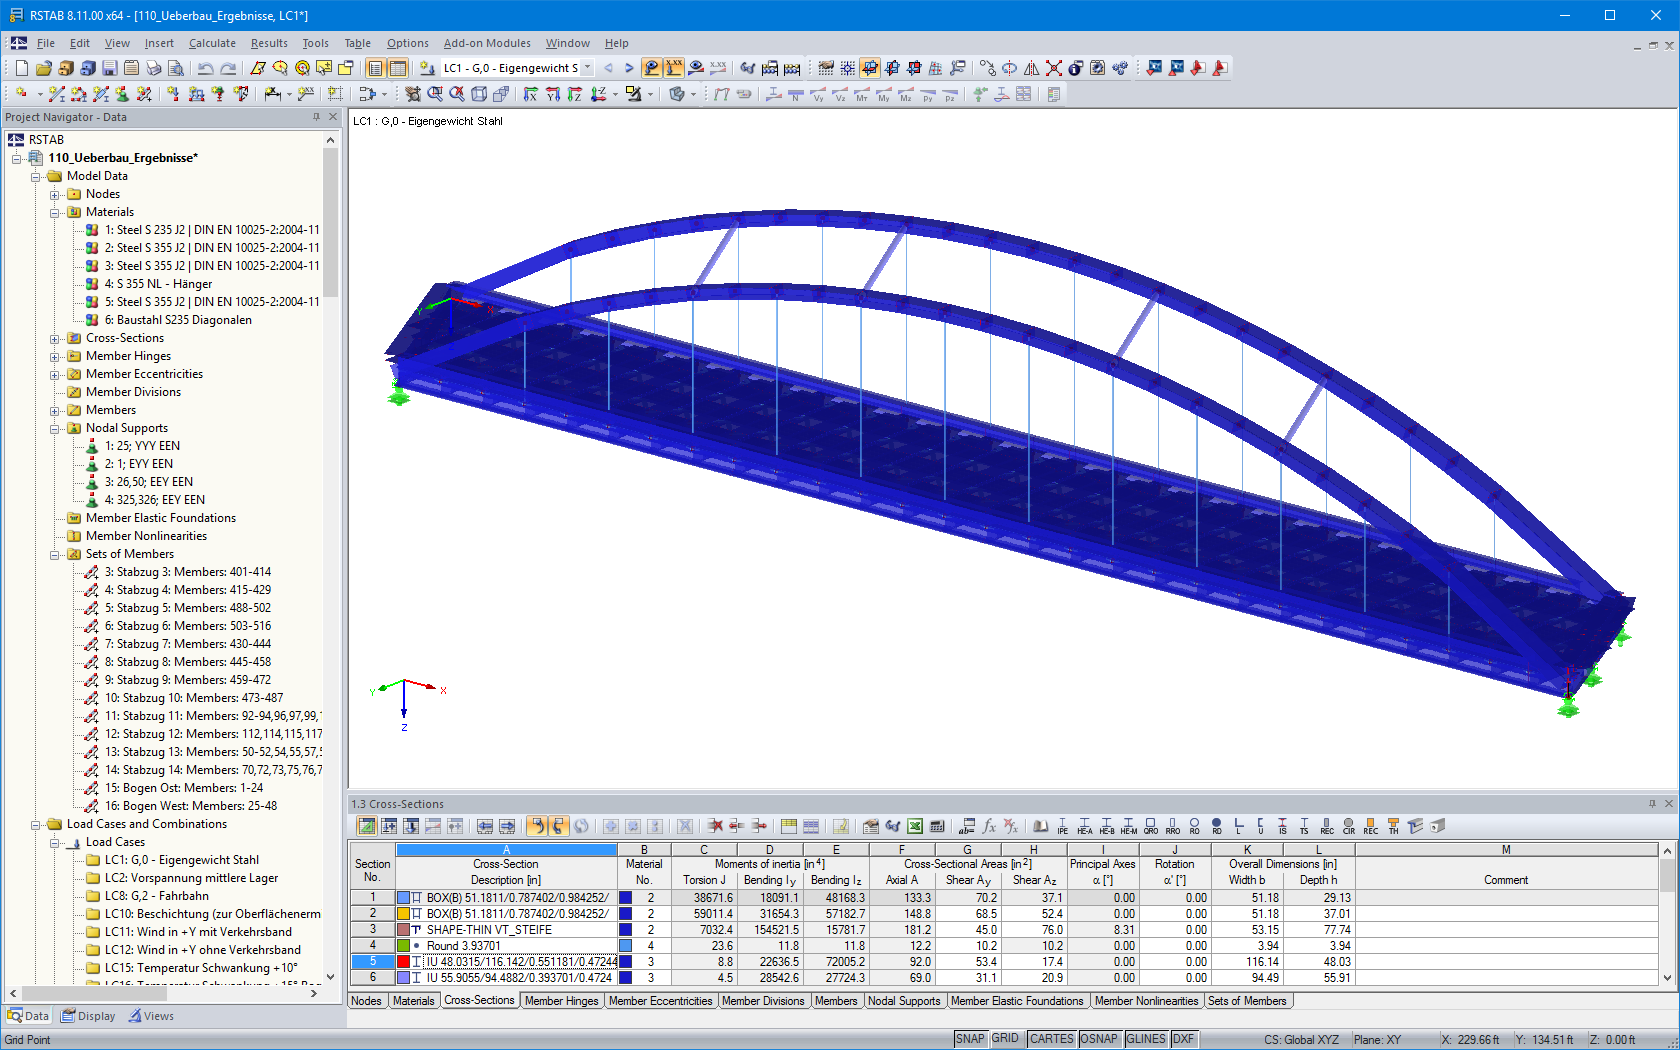Click the Mirror tool icon

[x=1032, y=68]
